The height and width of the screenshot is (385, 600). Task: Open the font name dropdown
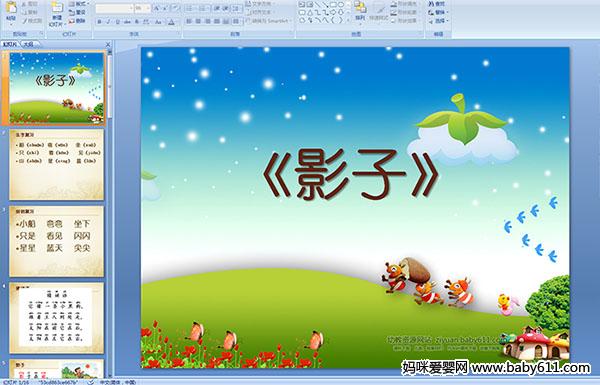click(x=114, y=8)
